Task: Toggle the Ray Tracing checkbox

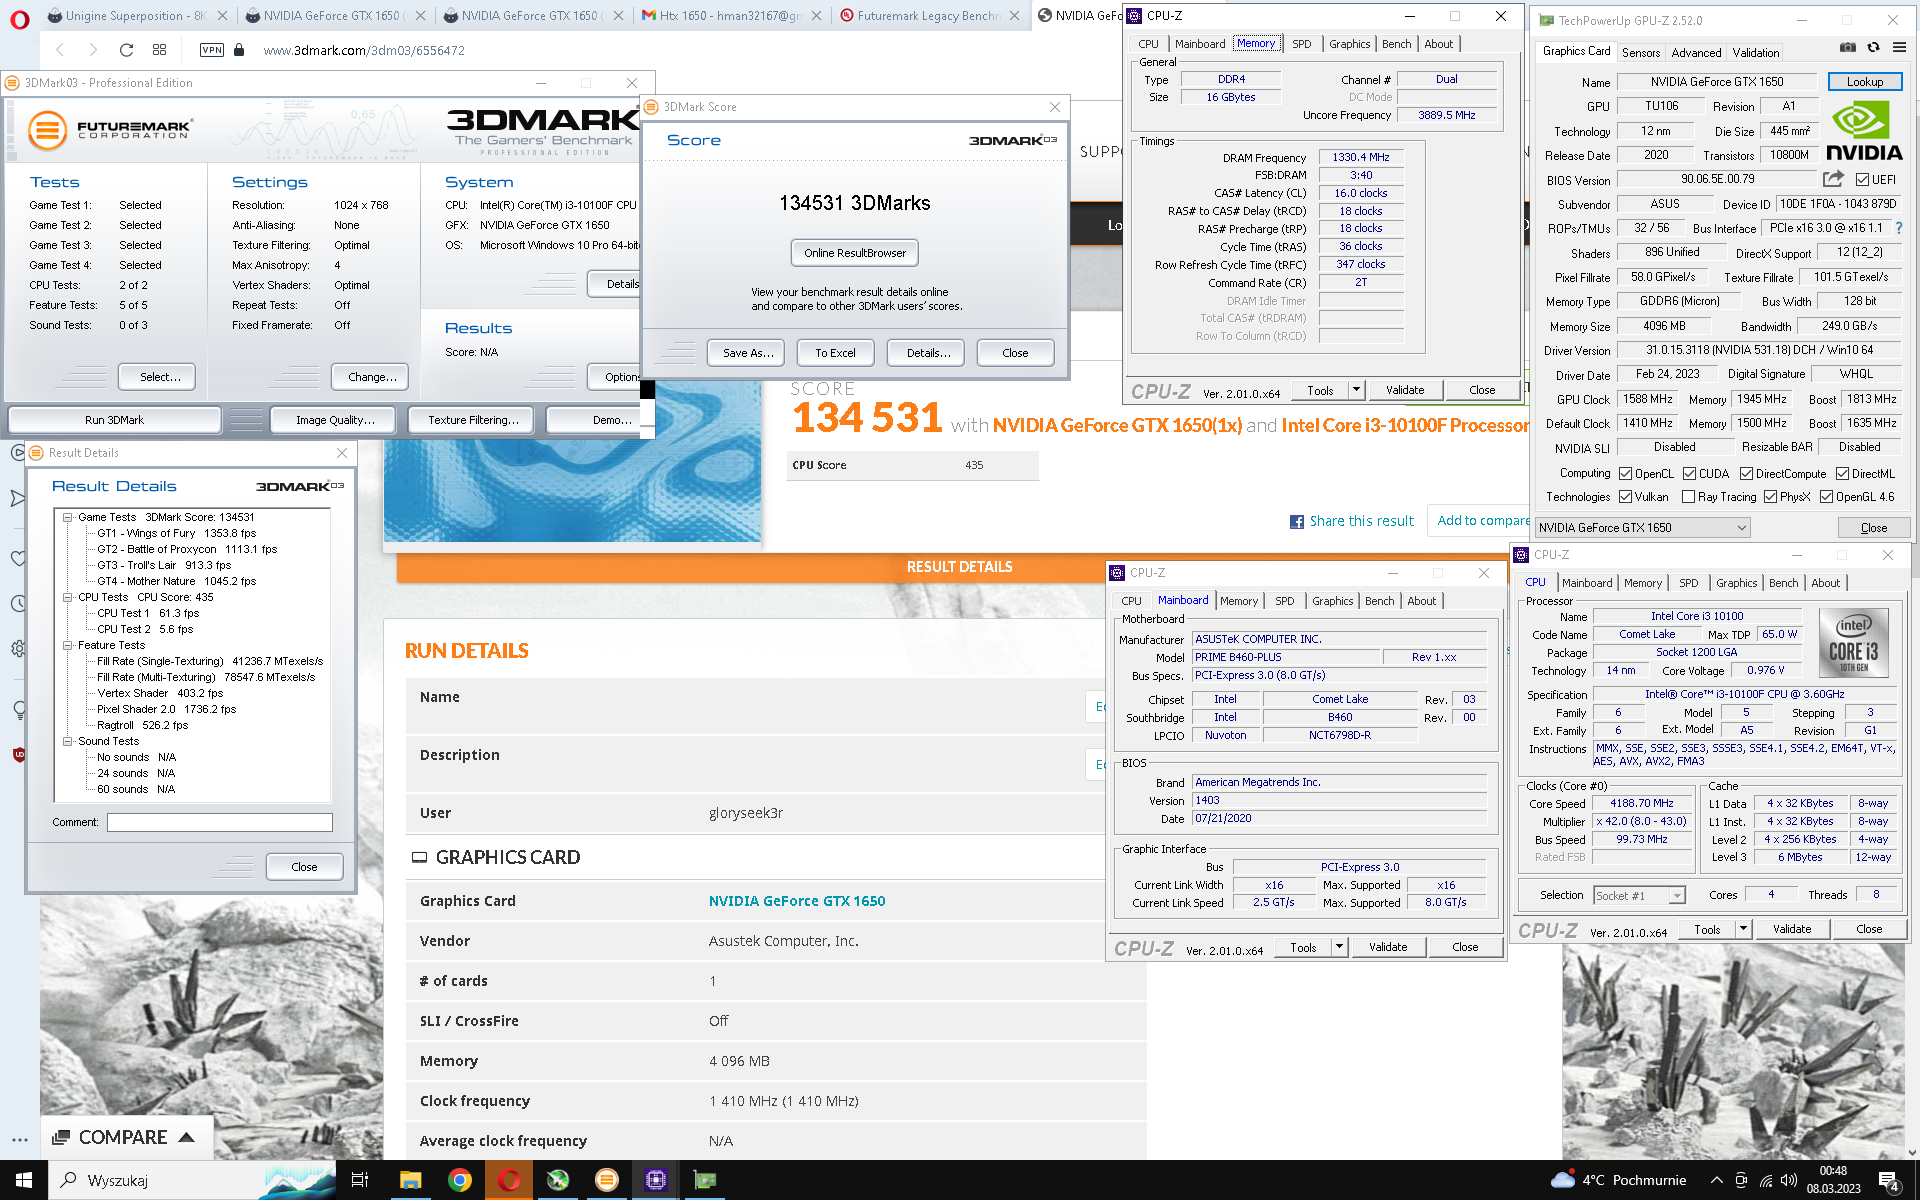Action: pos(1688,497)
